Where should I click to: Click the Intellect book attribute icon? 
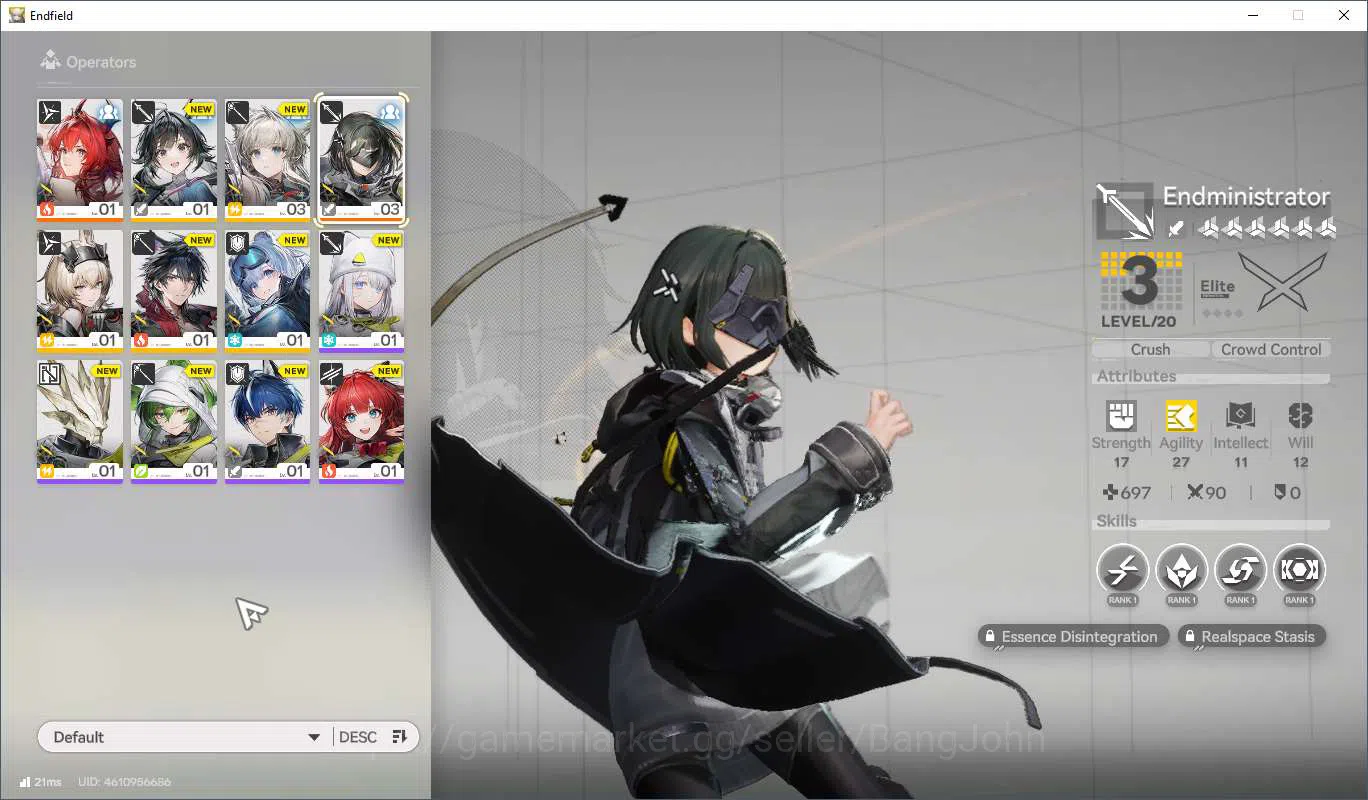1240,416
